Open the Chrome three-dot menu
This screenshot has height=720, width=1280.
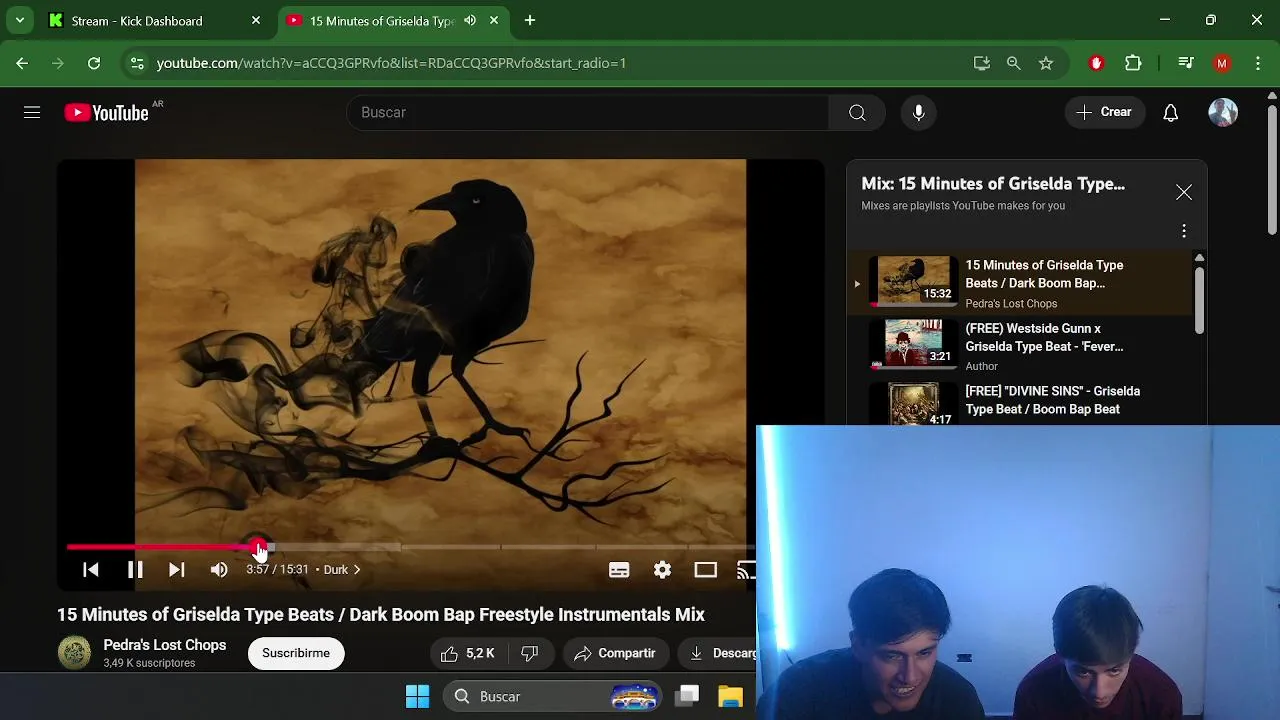1258,63
